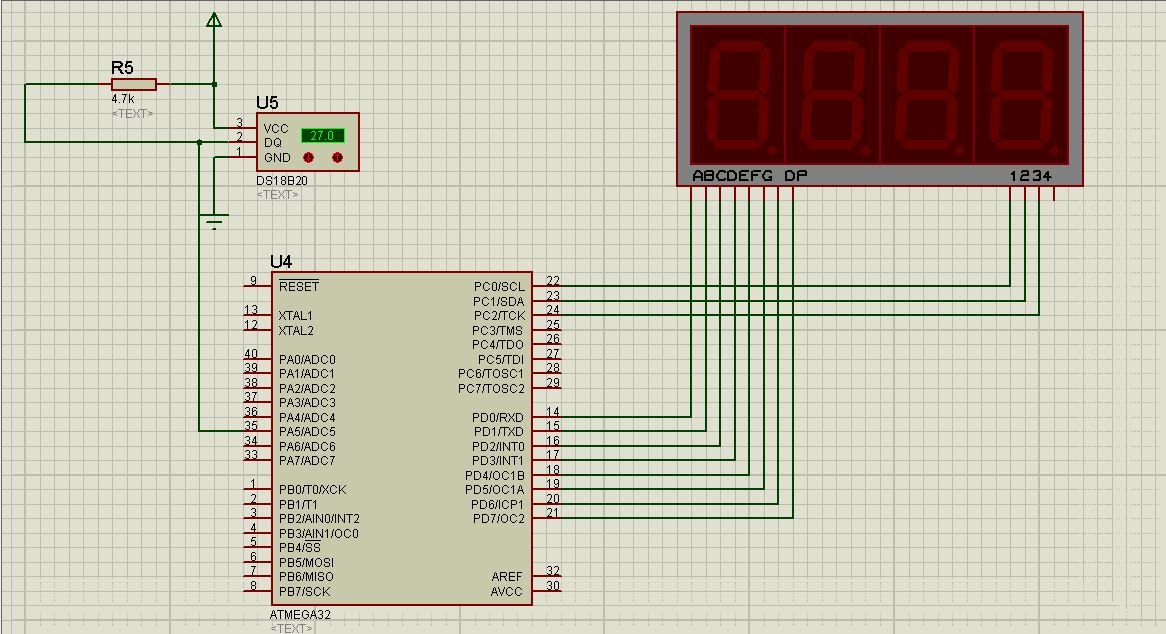Click the ABCDEFG segment label on display
The height and width of the screenshot is (634, 1166).
pyautogui.click(x=732, y=176)
